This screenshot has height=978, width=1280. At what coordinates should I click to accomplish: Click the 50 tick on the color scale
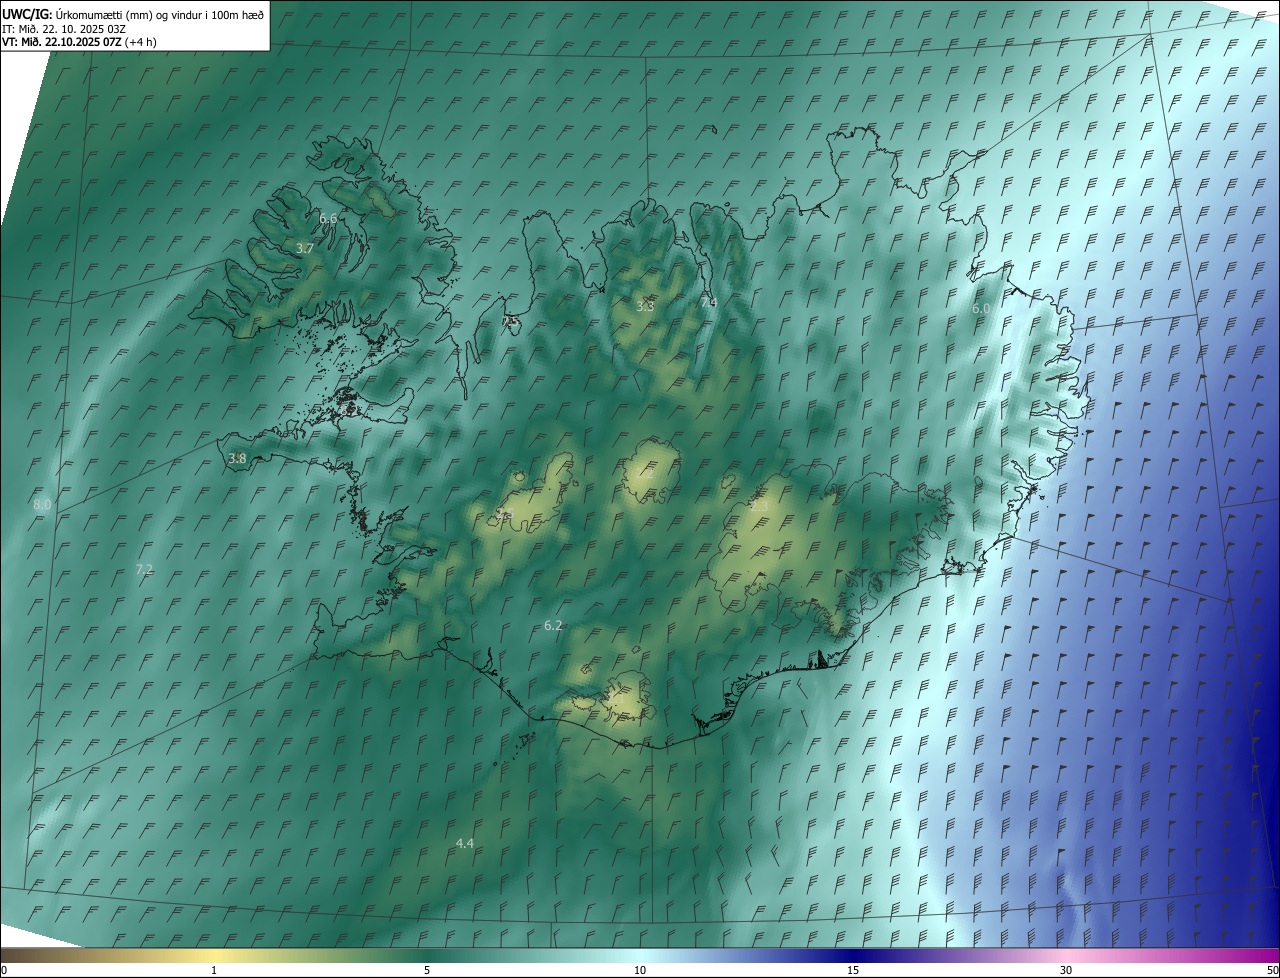tap(1272, 970)
